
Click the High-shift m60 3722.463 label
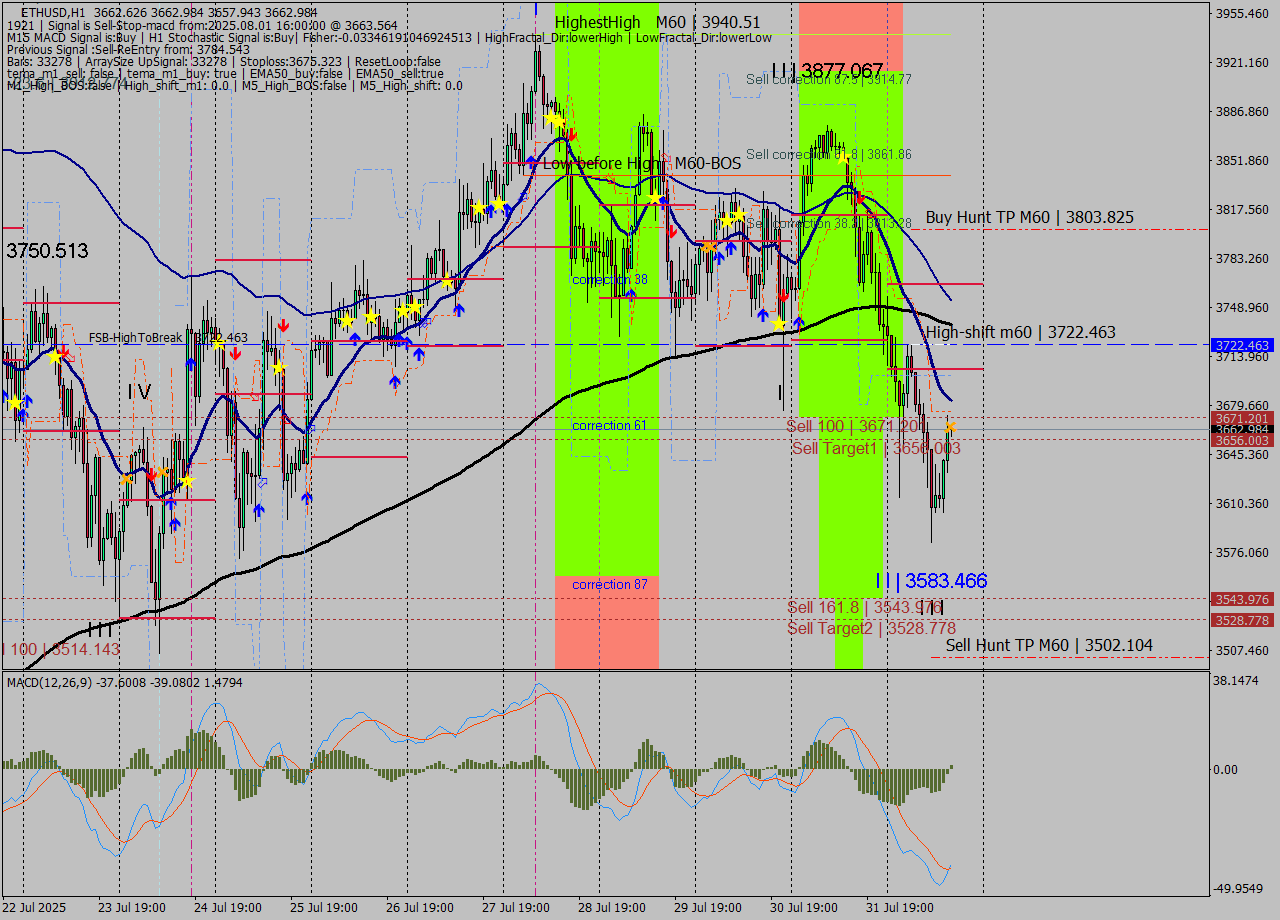[x=1020, y=332]
